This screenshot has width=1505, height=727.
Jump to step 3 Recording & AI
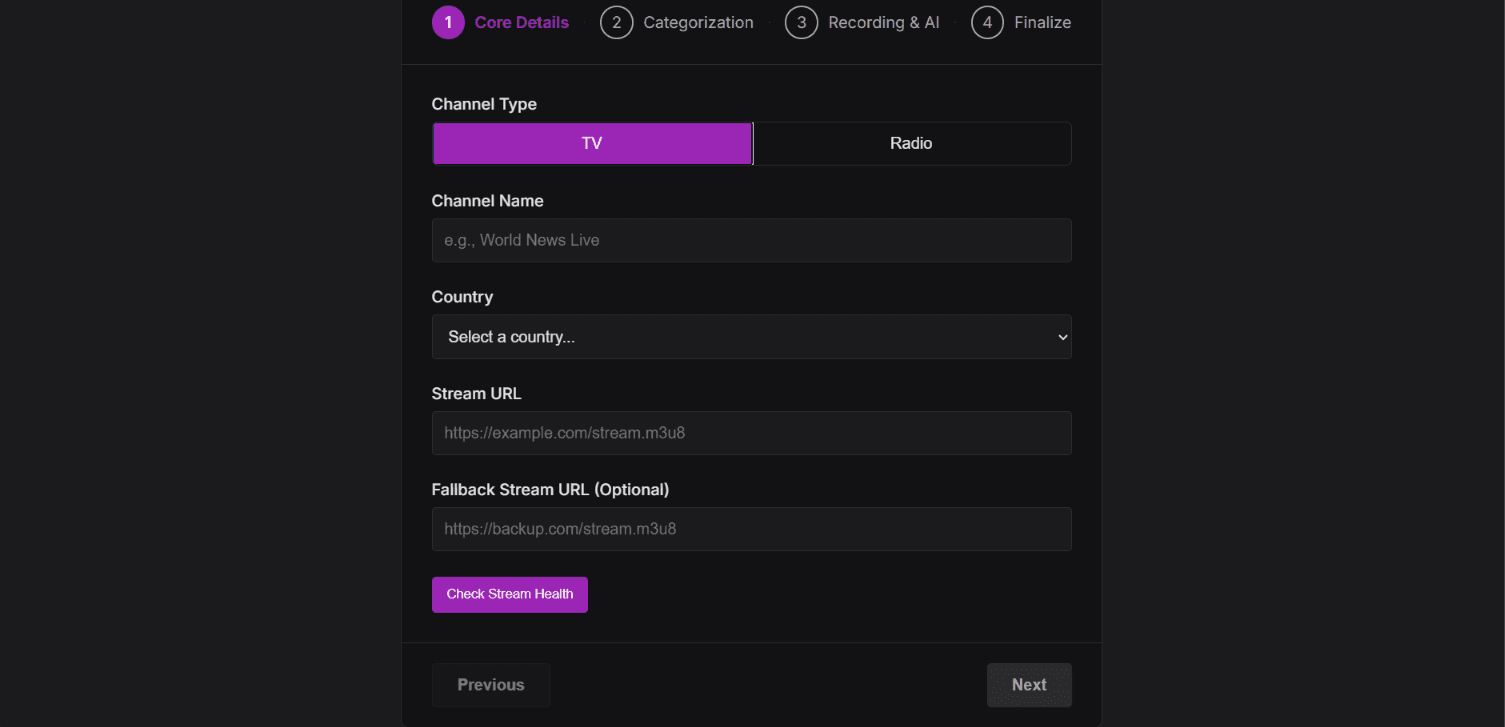[x=862, y=22]
